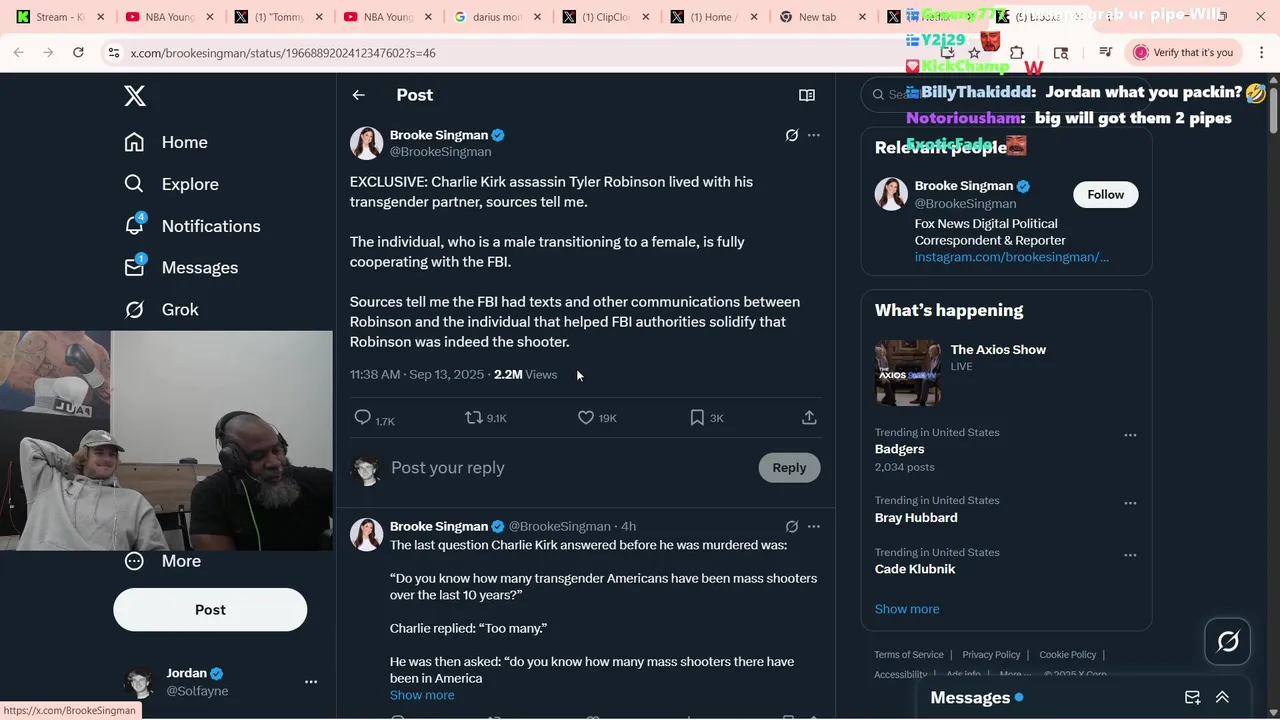Viewport: 1280px width, 720px height.
Task: Open more options on the 4h reply post
Action: pos(814,526)
